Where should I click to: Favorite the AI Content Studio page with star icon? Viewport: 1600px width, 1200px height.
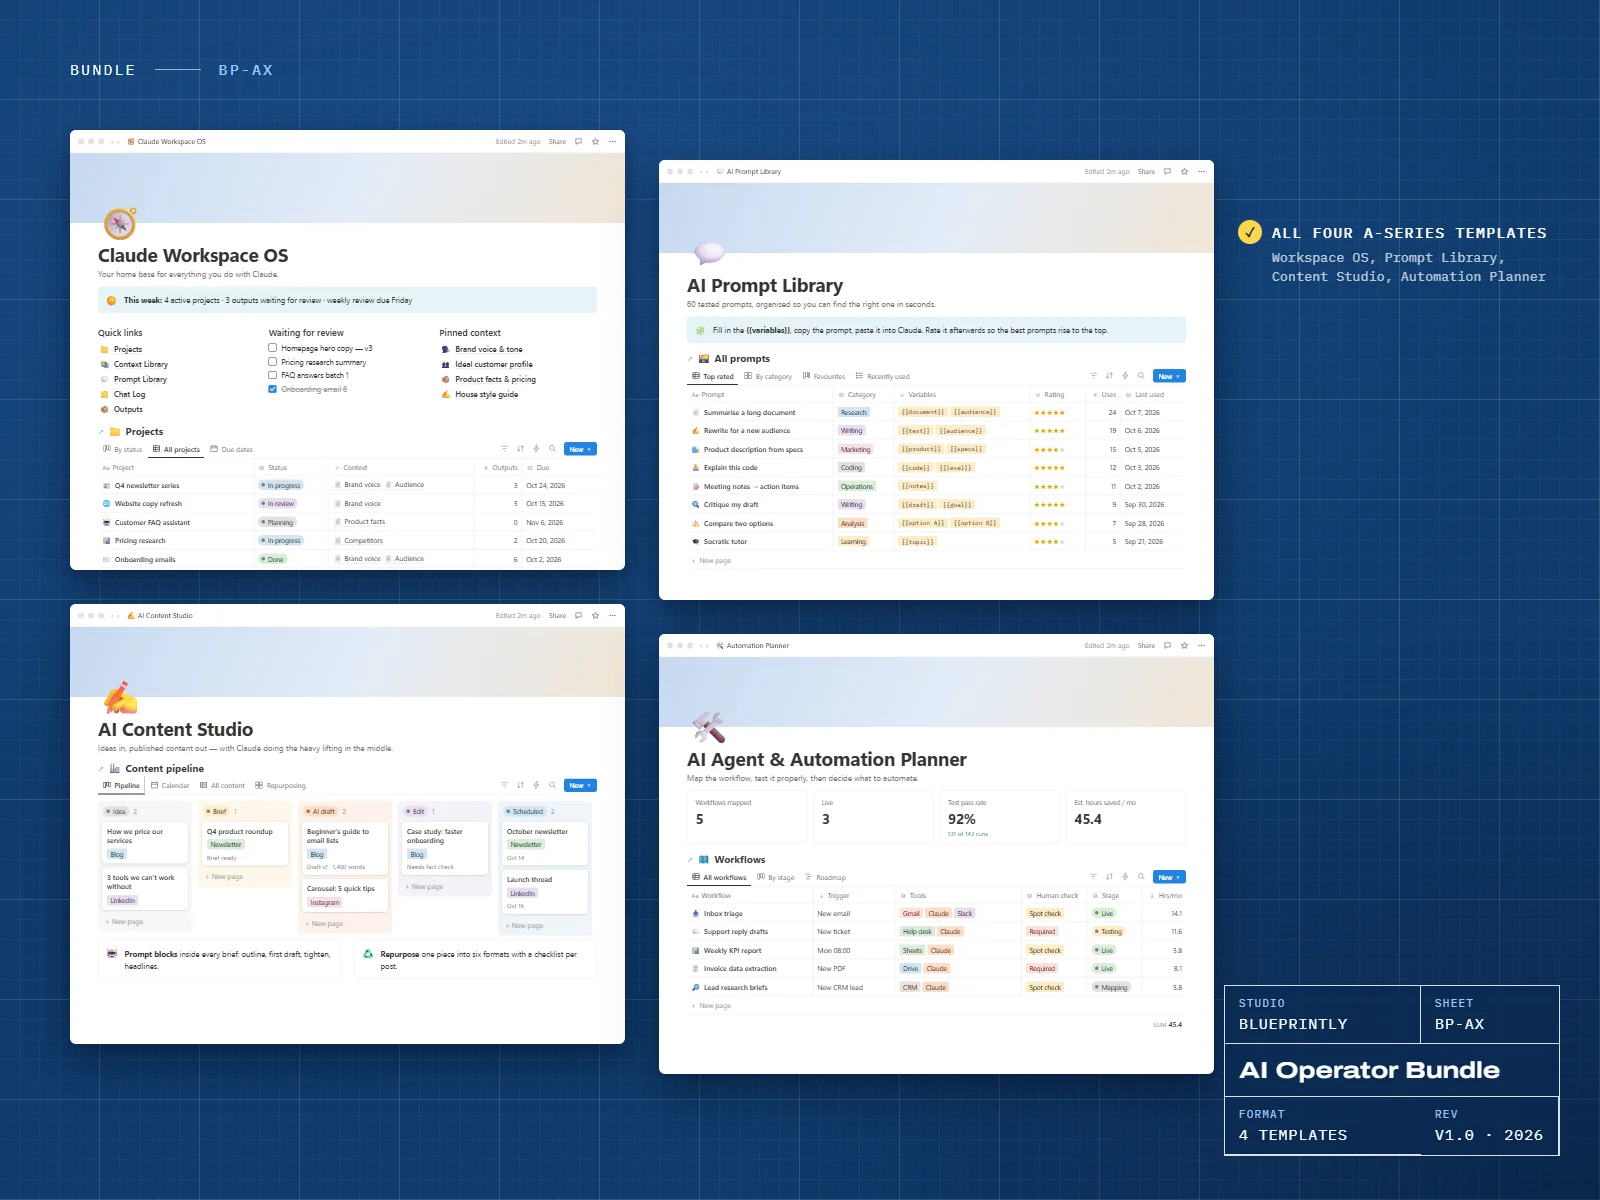[x=595, y=616]
